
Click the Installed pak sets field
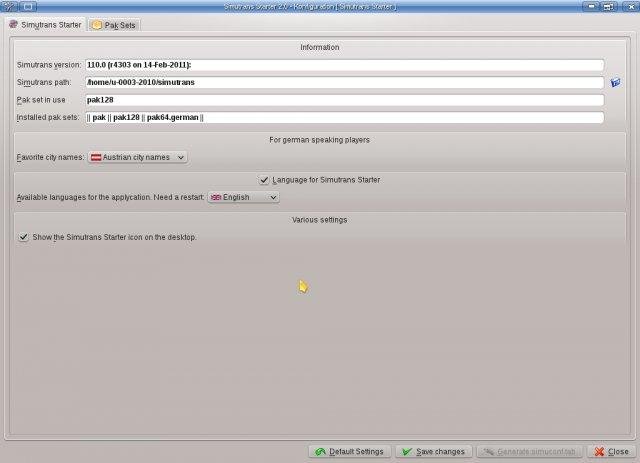pos(344,118)
